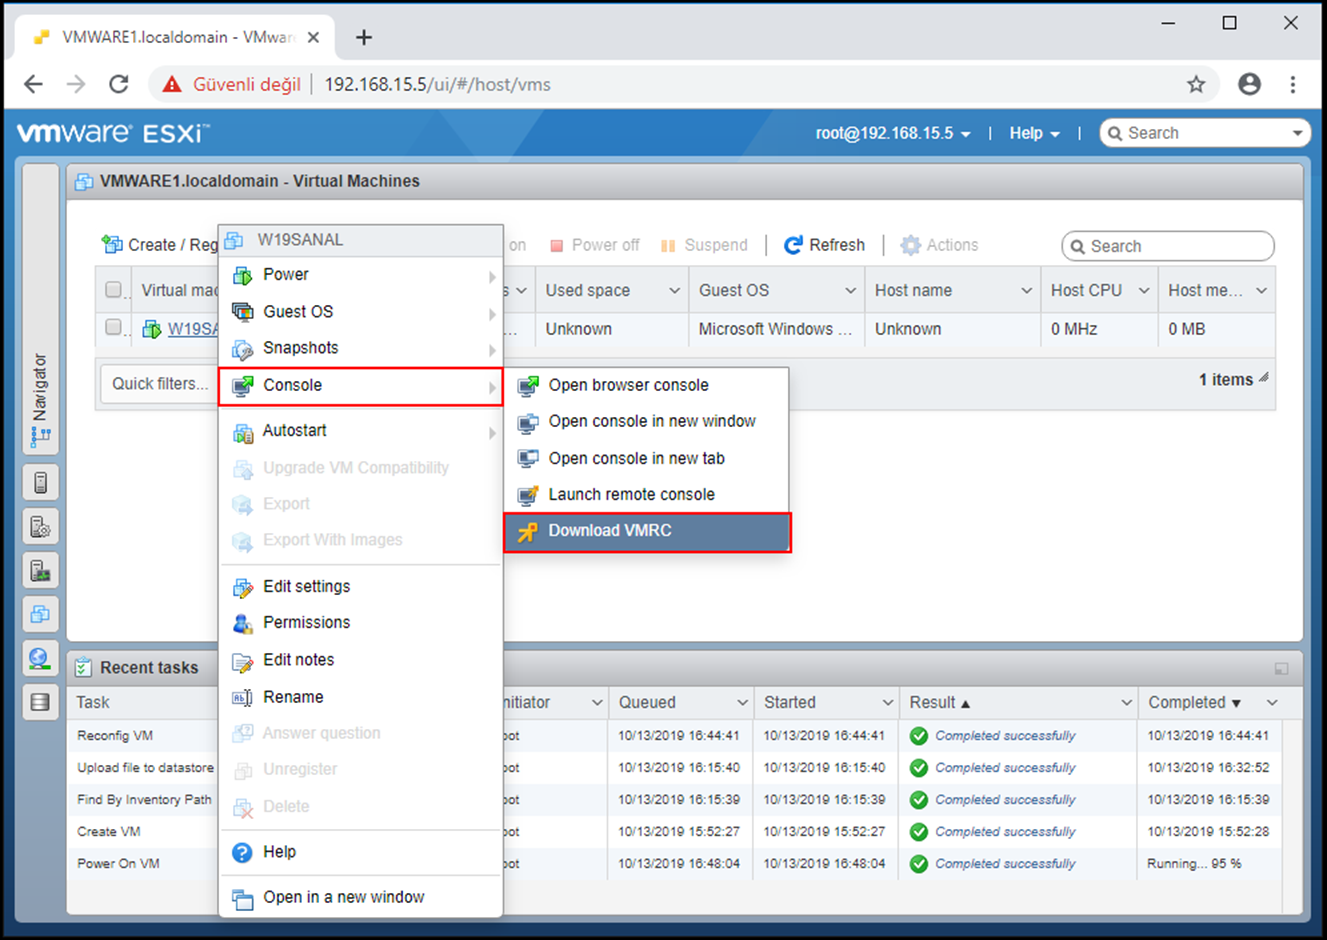This screenshot has width=1327, height=940.
Task: Open the Host name column dropdown
Action: tap(1027, 291)
